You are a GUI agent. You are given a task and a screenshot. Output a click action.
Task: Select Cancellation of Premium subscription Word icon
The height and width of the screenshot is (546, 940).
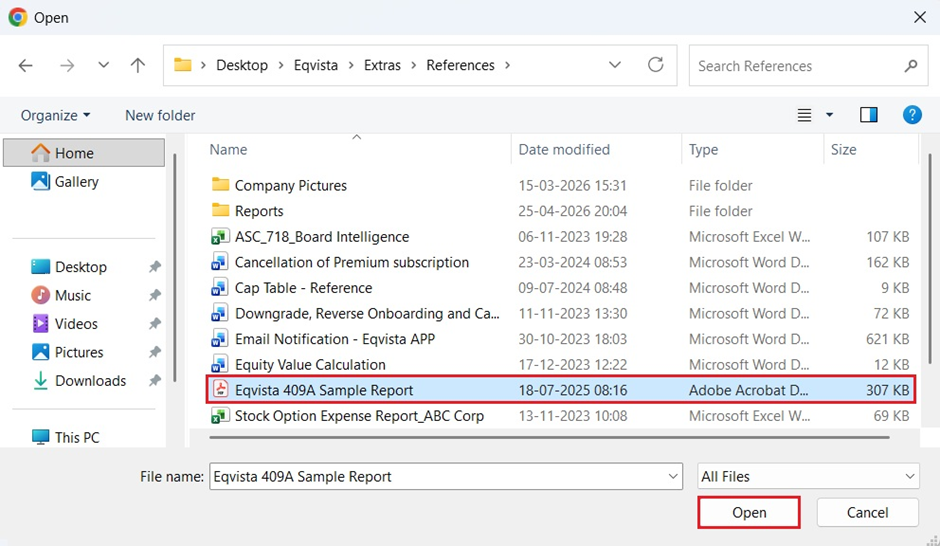[x=220, y=262]
